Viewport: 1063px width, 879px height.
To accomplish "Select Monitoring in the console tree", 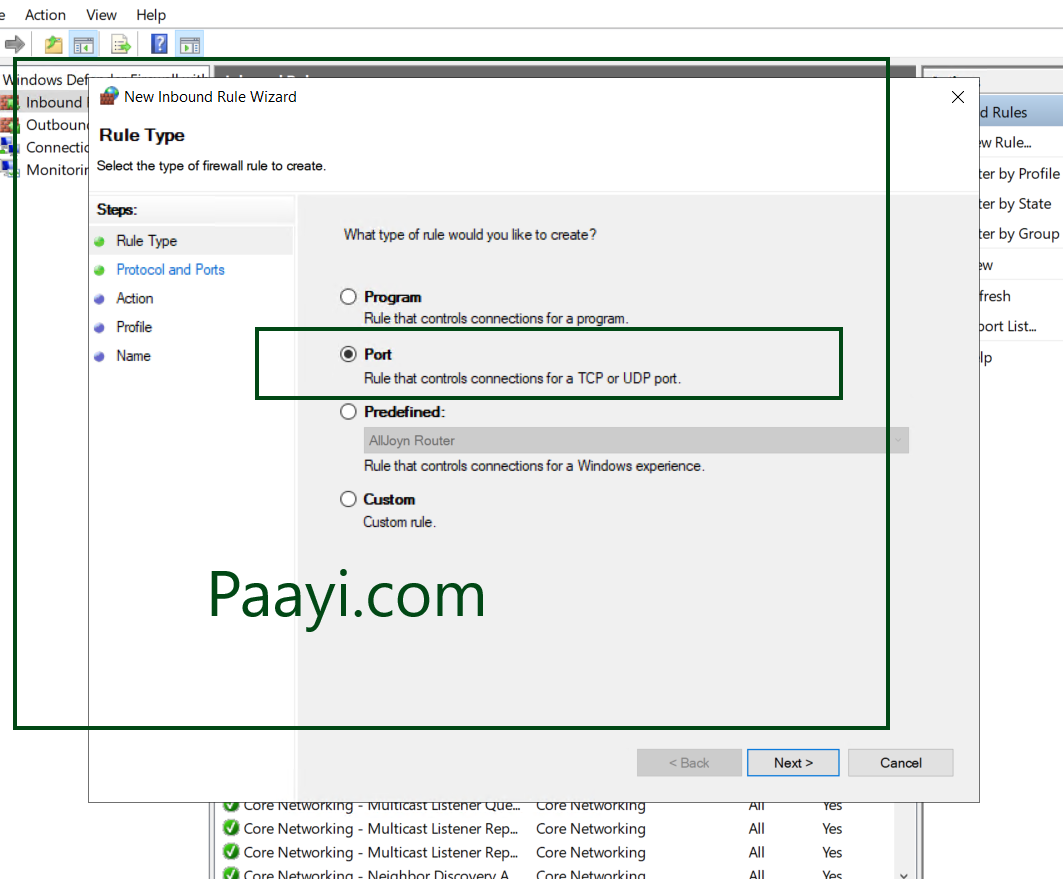I will point(57,169).
